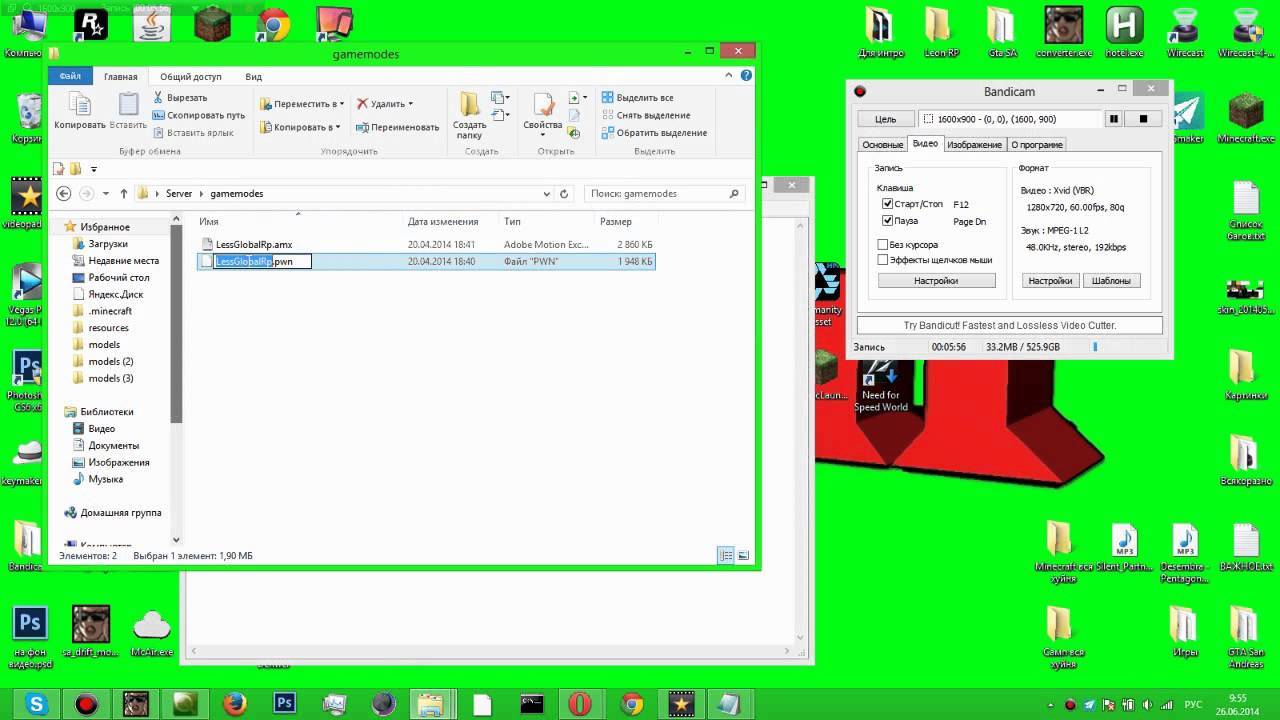Sort by Дата изменения column header
Image resolution: width=1280 pixels, height=720 pixels.
pyautogui.click(x=443, y=222)
